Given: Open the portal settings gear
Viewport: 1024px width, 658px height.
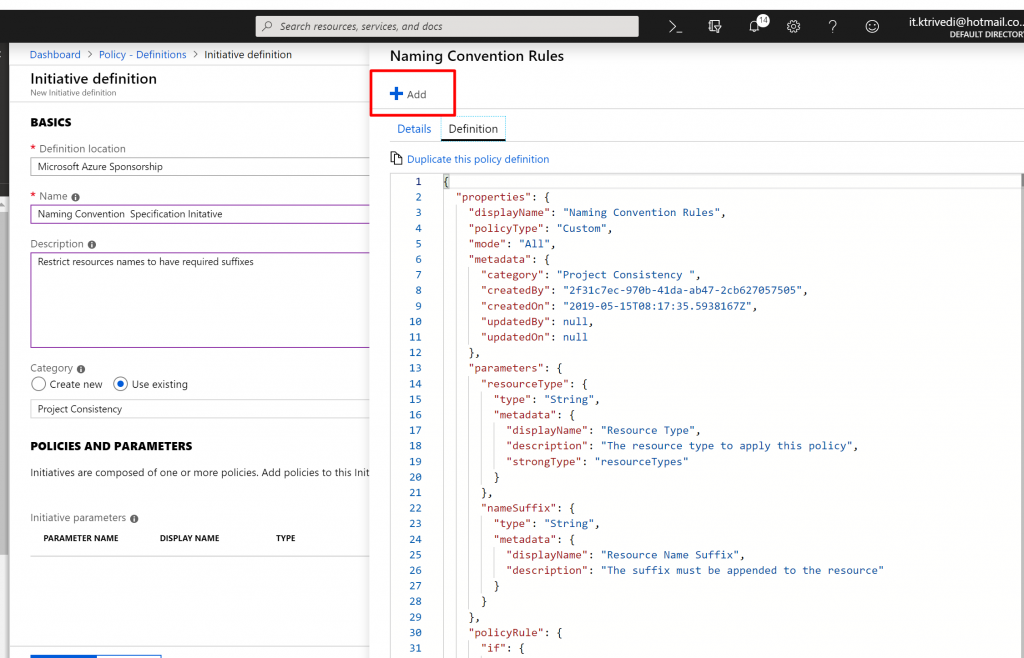Looking at the screenshot, I should (793, 27).
